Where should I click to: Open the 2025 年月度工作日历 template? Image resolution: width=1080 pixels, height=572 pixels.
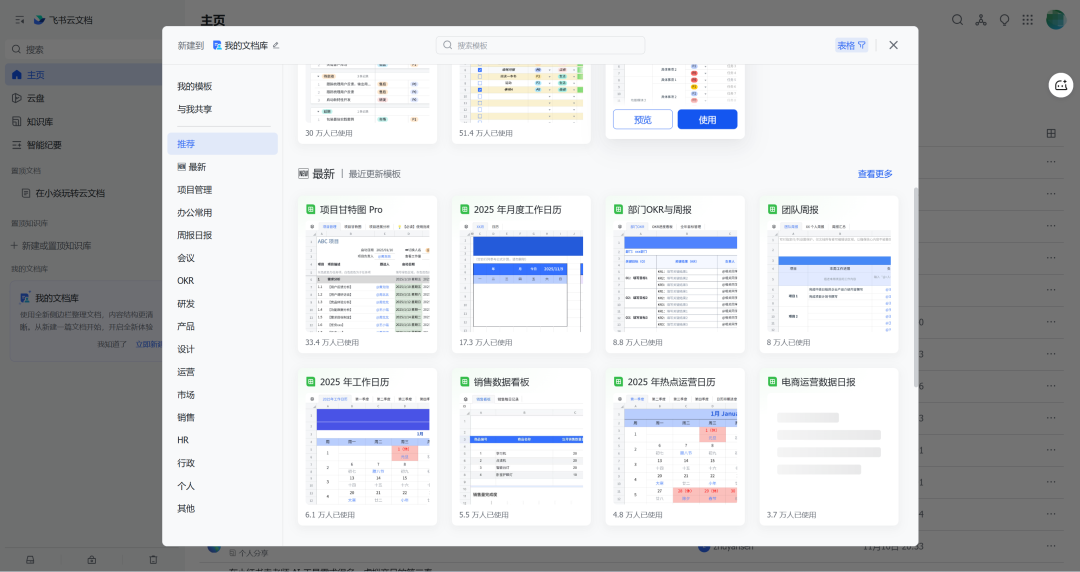[x=521, y=274]
